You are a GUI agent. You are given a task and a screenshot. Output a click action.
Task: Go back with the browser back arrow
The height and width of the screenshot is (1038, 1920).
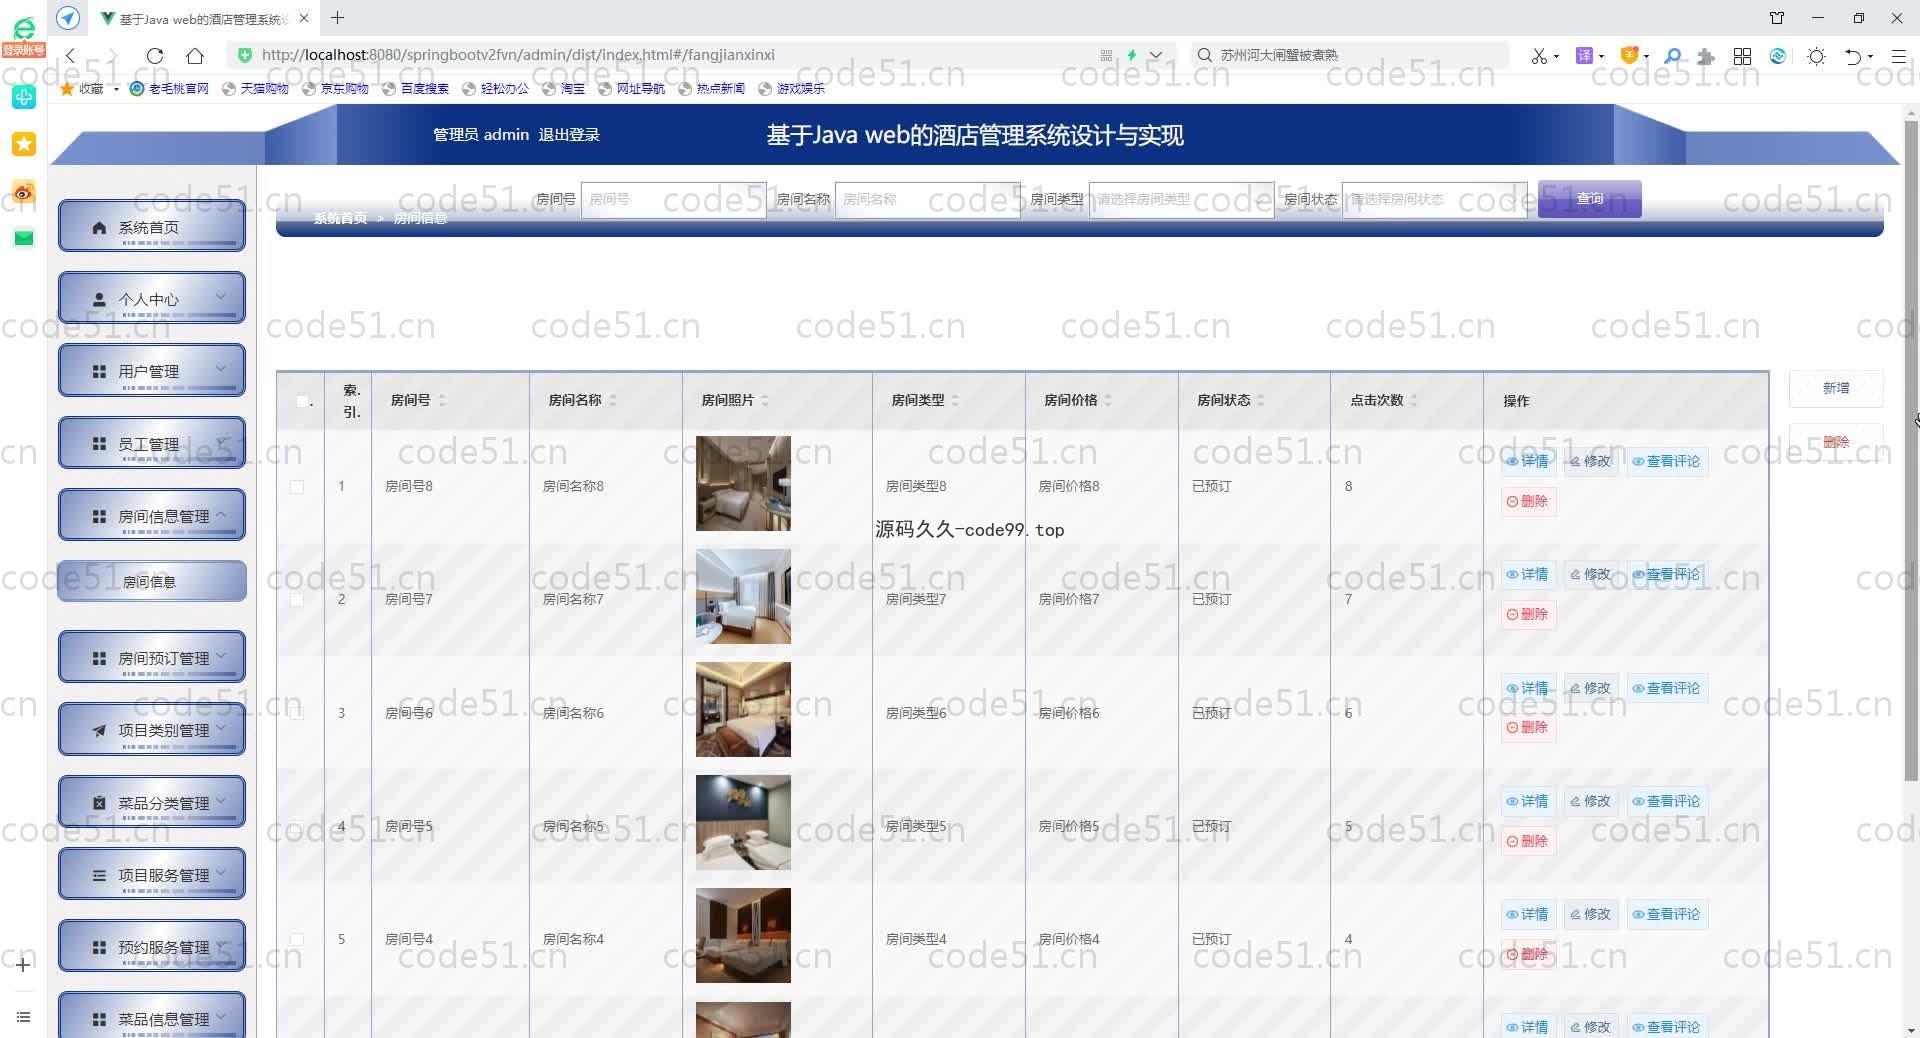coord(70,56)
